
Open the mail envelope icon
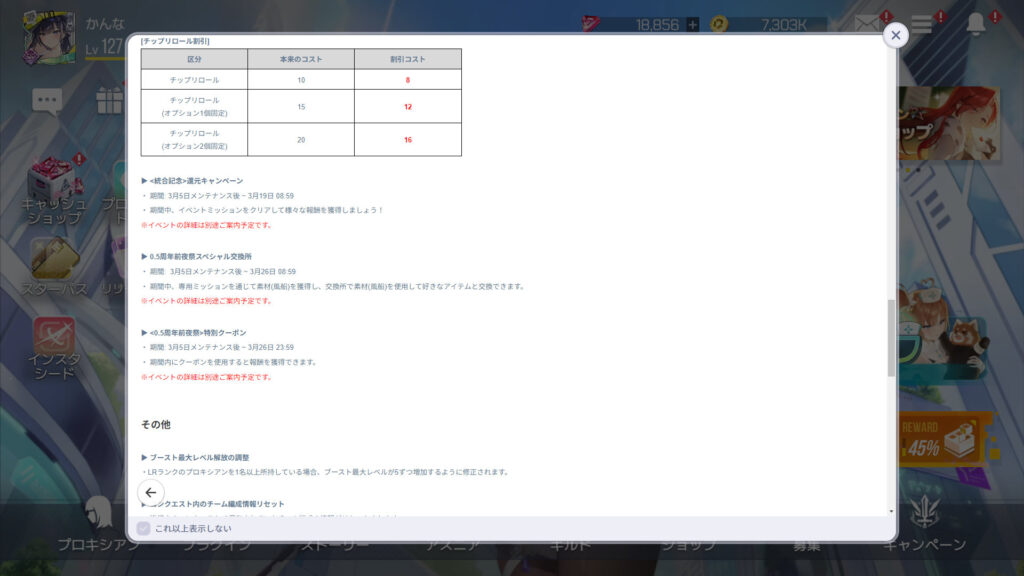pos(867,24)
